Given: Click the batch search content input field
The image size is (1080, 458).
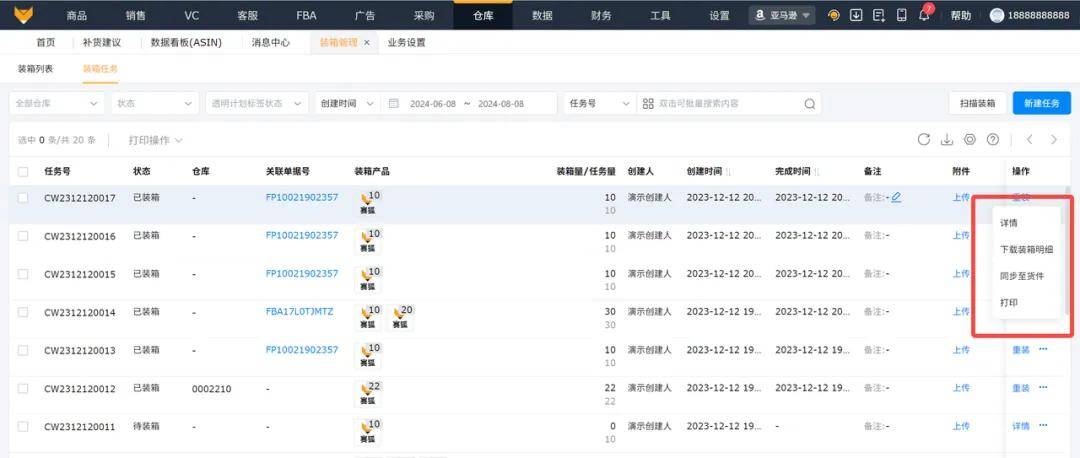Looking at the screenshot, I should tap(729, 104).
